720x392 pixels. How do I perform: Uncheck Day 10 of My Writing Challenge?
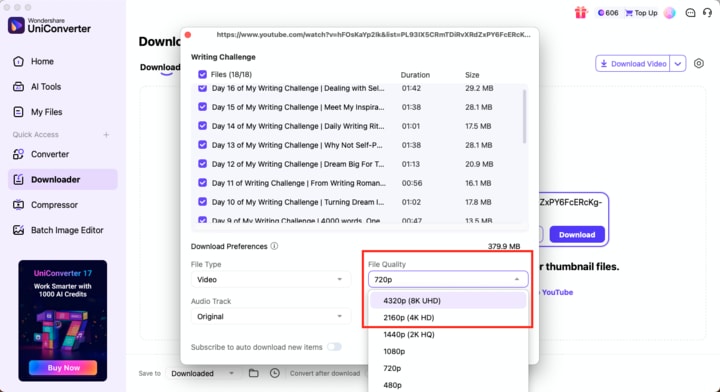(x=202, y=202)
